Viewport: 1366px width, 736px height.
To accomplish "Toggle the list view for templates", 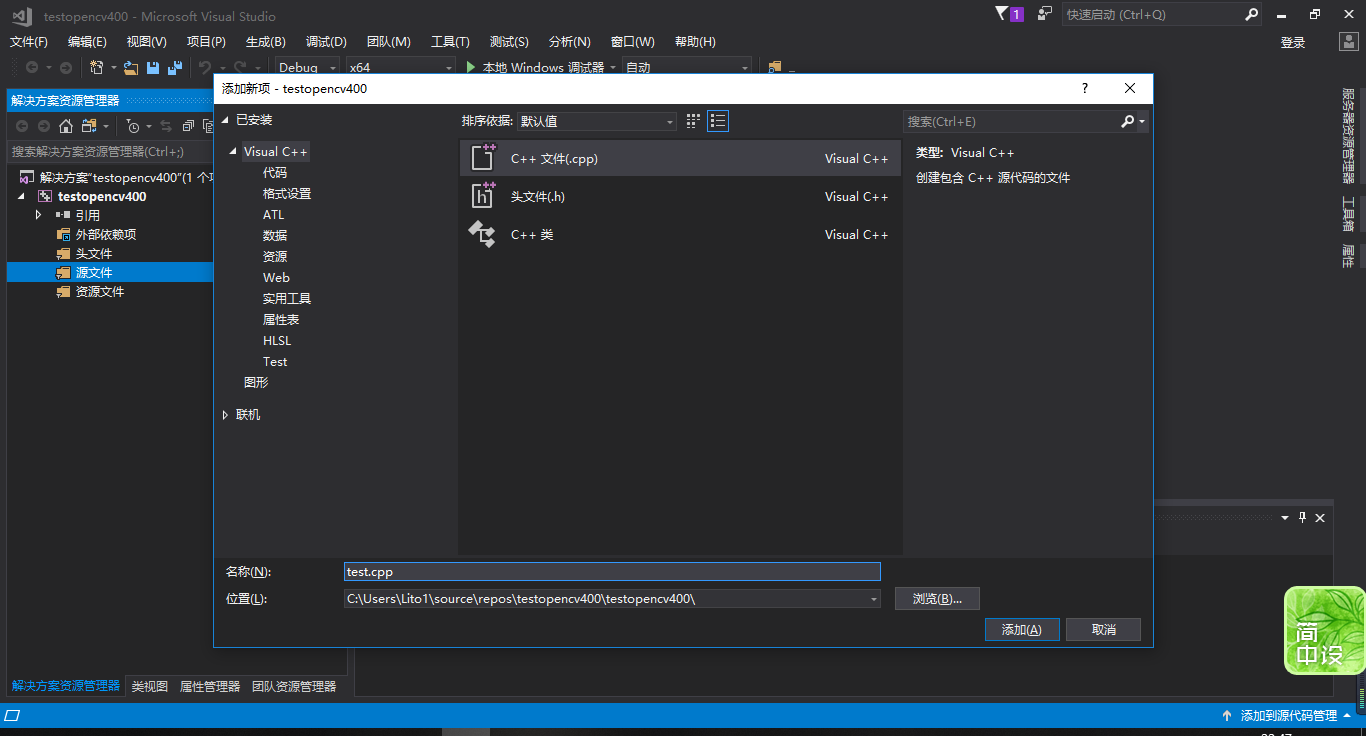I will tap(718, 120).
